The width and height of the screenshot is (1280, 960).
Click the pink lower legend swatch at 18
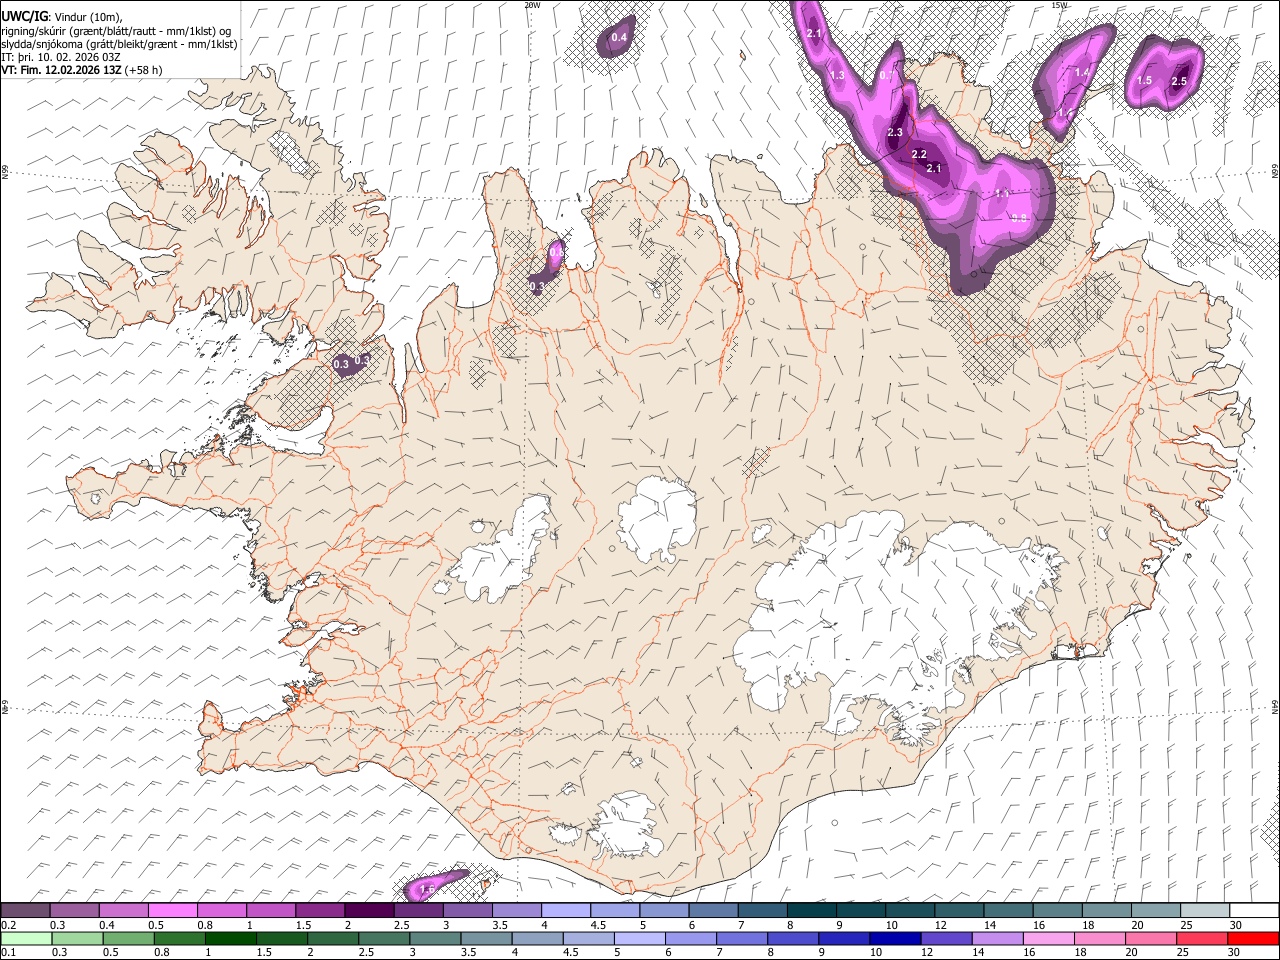(1100, 938)
